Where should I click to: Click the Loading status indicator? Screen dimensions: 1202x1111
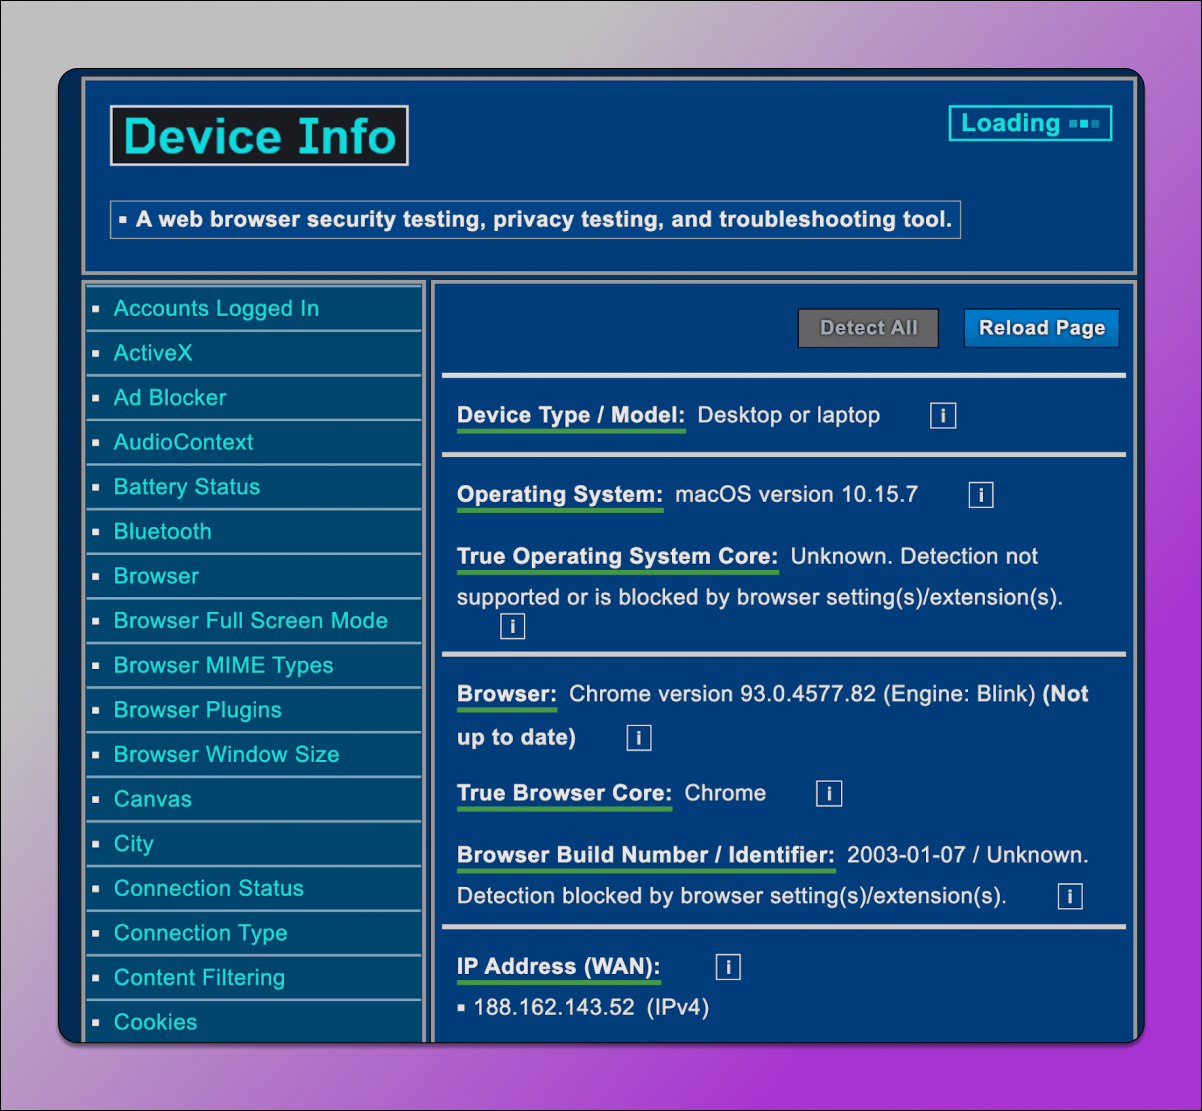pyautogui.click(x=1029, y=123)
